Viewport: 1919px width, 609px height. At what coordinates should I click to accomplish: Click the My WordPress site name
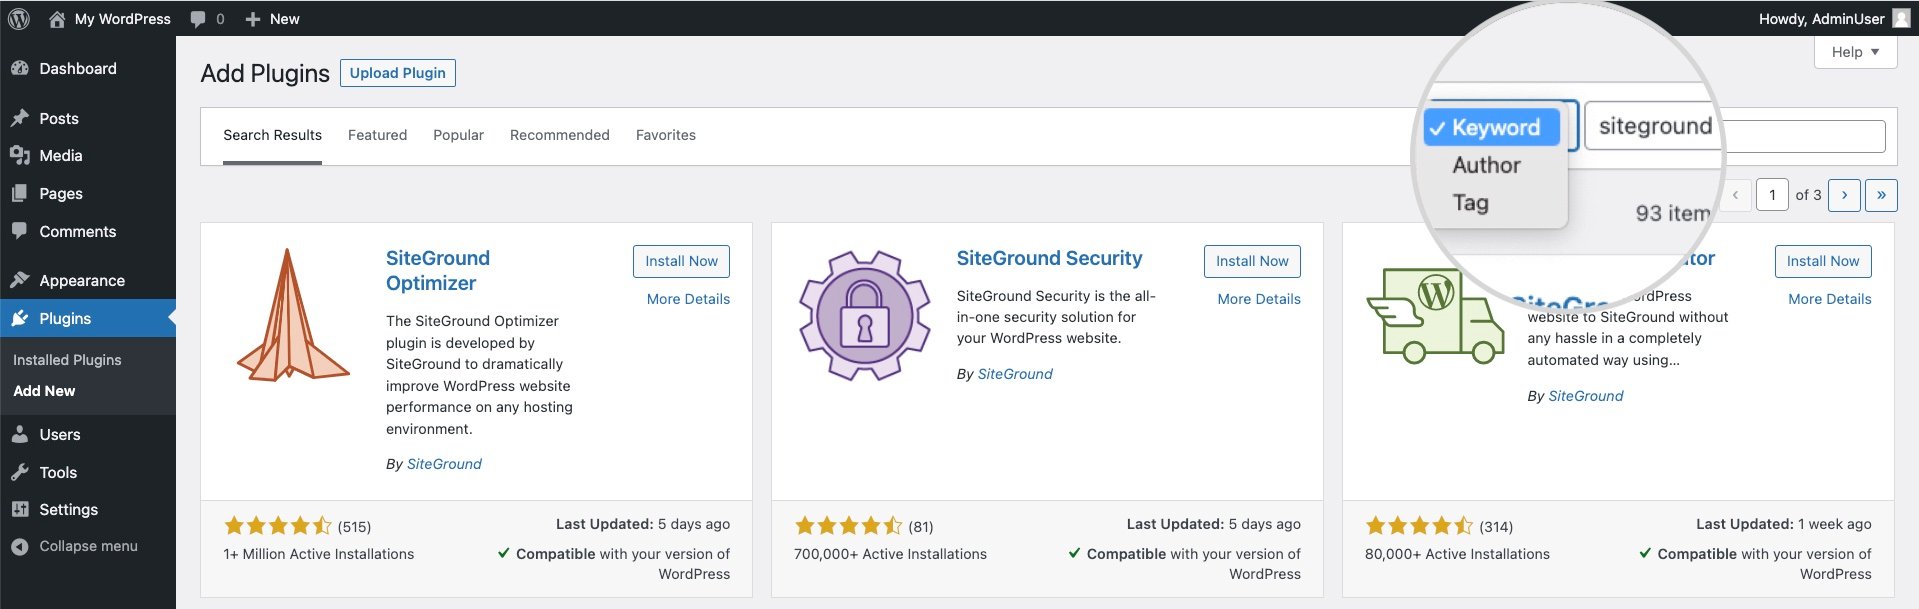coord(122,19)
